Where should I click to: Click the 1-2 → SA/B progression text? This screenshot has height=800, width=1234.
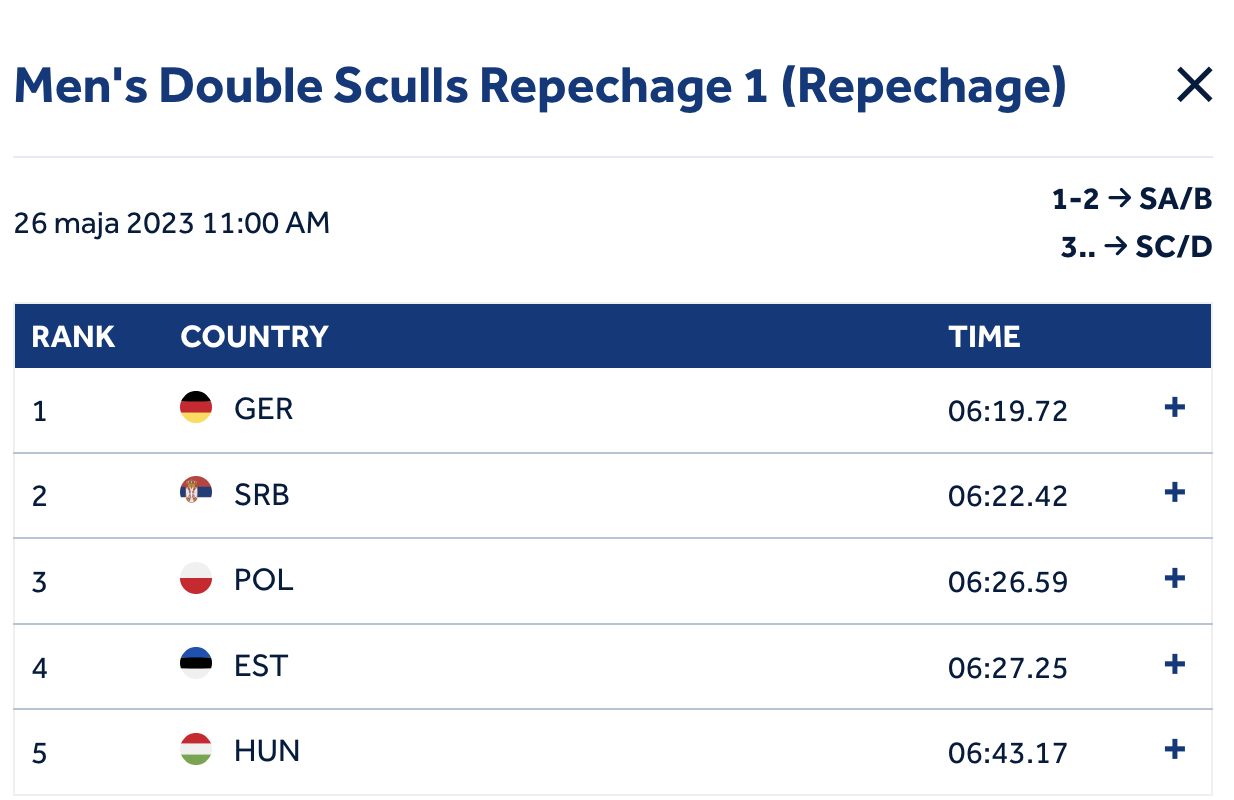pos(1132,200)
